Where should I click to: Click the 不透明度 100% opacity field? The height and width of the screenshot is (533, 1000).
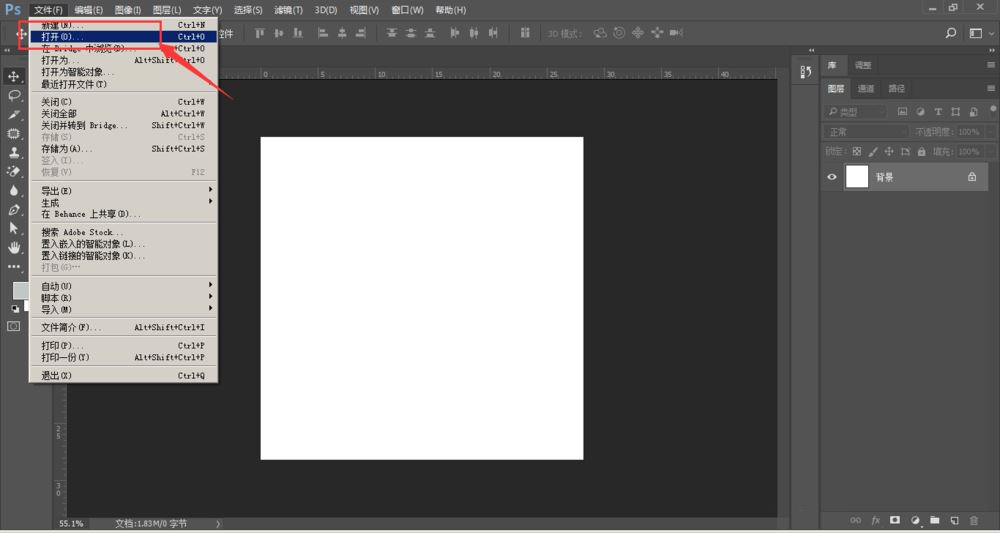coord(969,132)
